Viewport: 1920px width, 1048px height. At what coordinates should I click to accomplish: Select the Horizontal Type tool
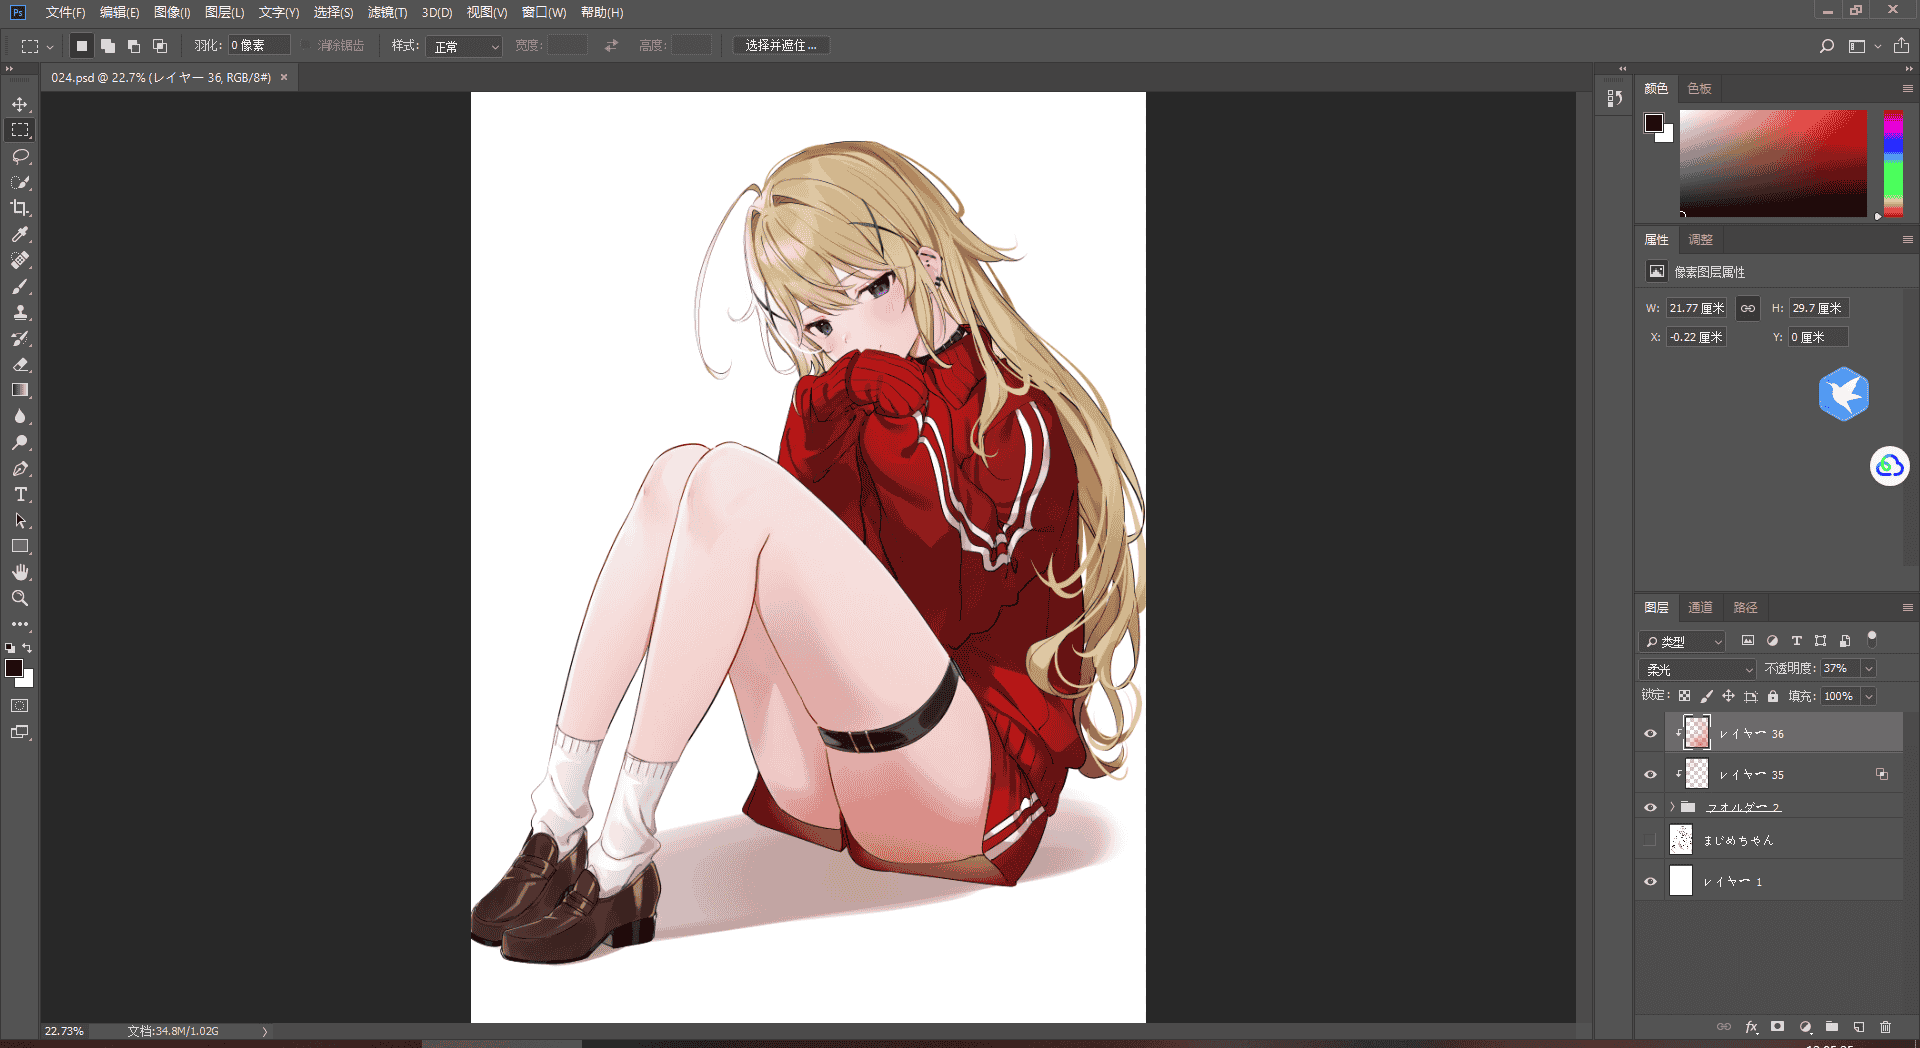coord(20,494)
